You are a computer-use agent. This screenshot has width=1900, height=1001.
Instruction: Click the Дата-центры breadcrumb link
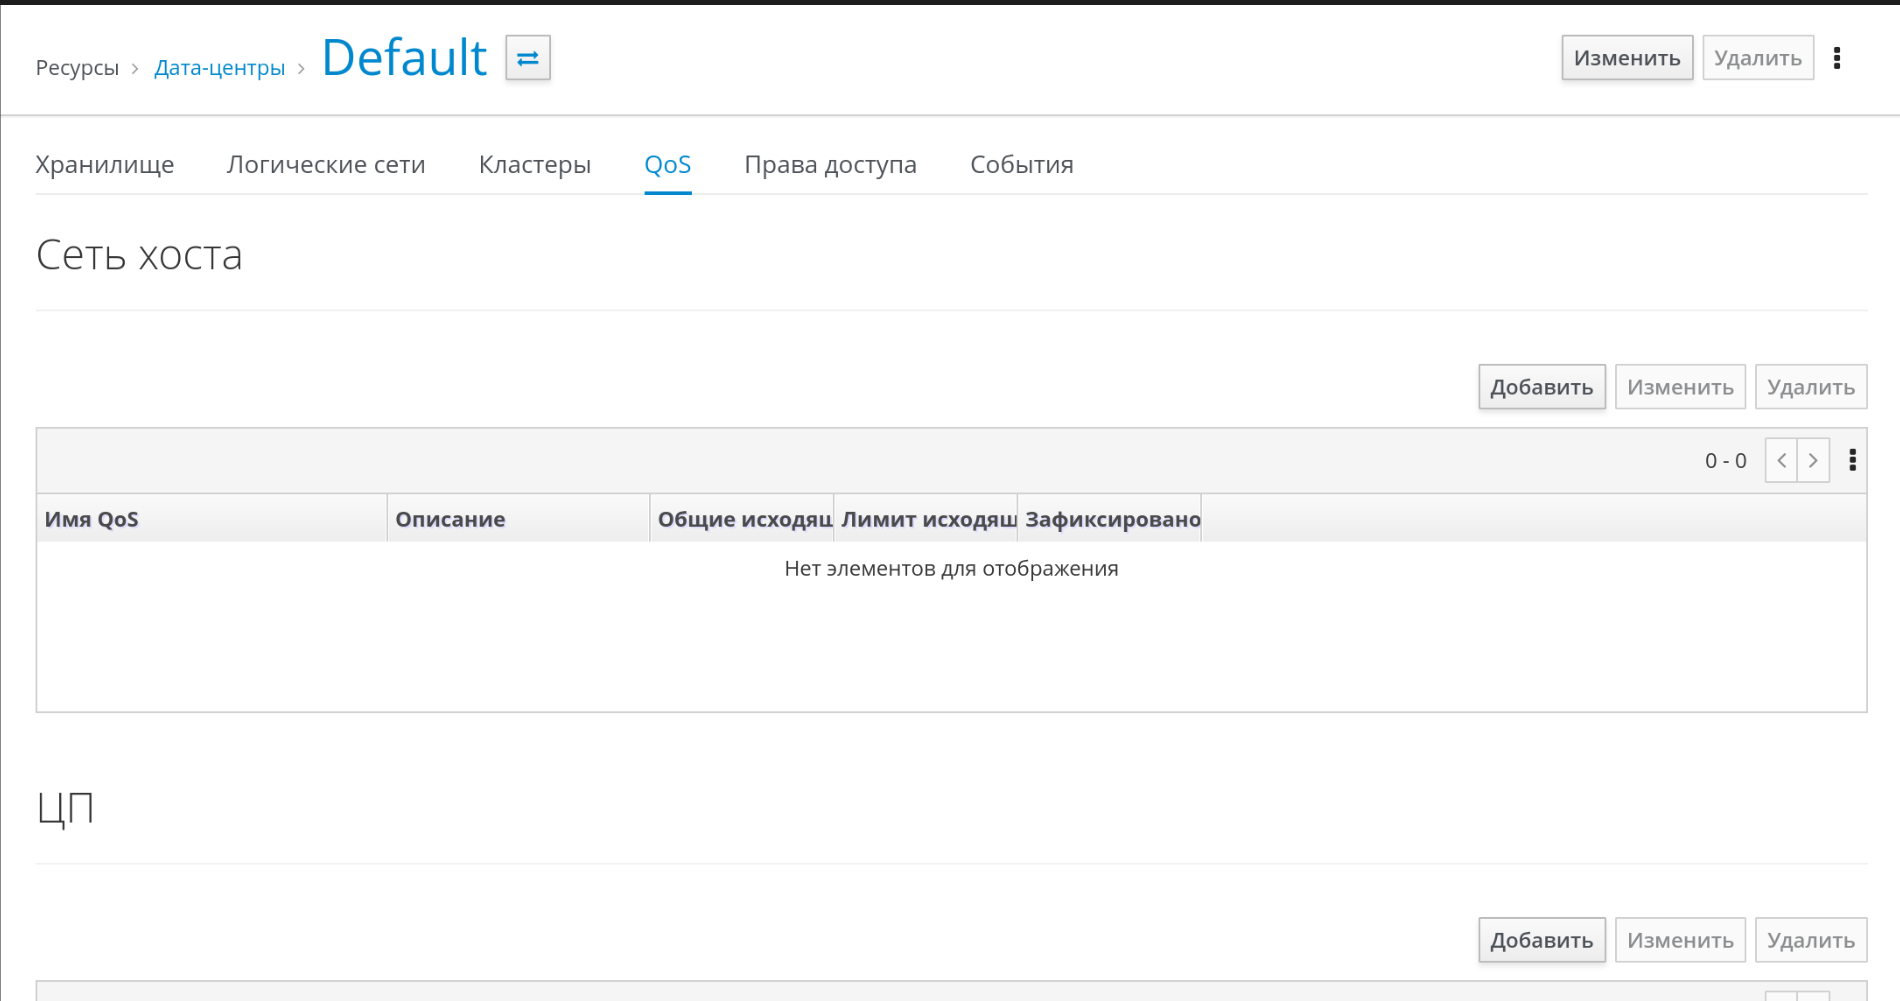pyautogui.click(x=219, y=68)
